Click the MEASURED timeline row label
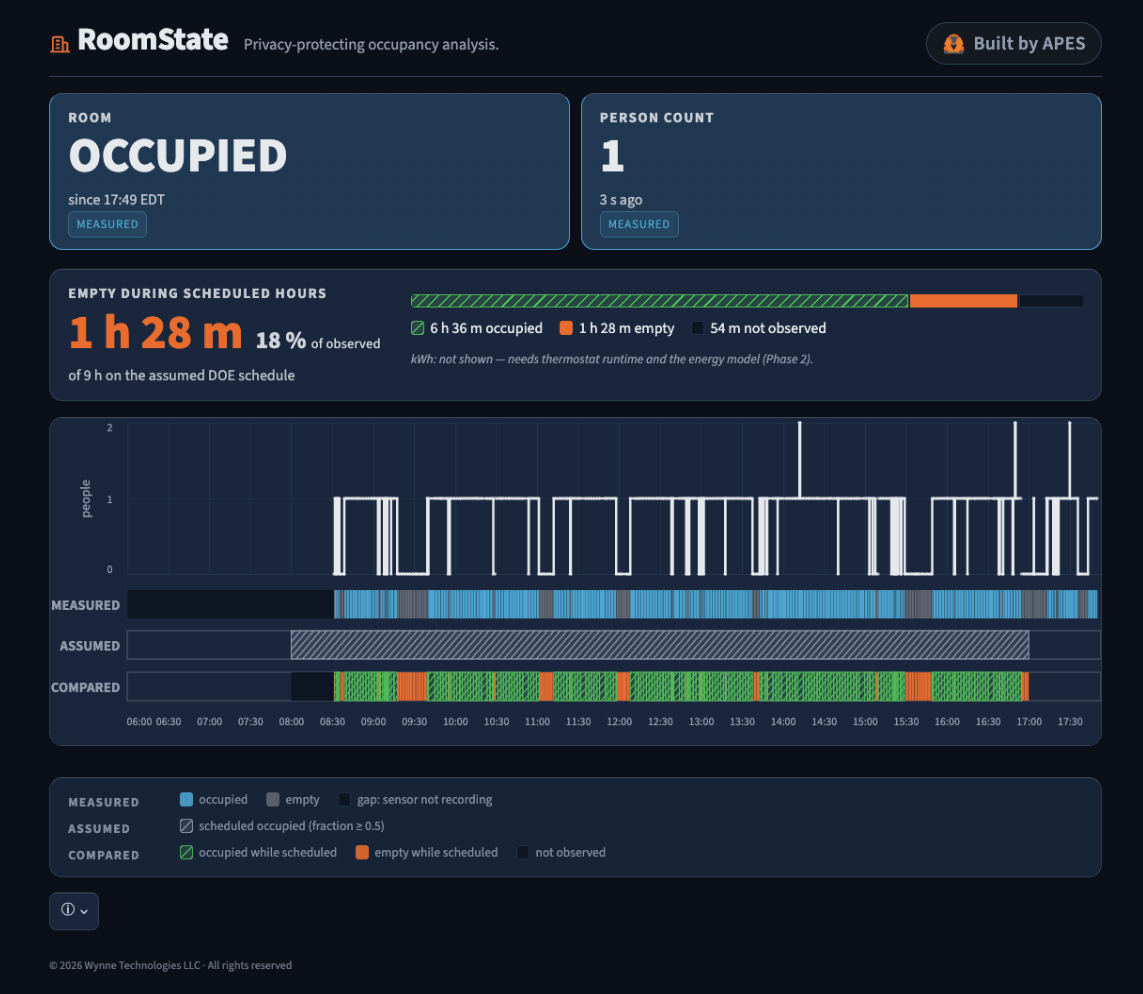The height and width of the screenshot is (994, 1143). click(x=85, y=606)
